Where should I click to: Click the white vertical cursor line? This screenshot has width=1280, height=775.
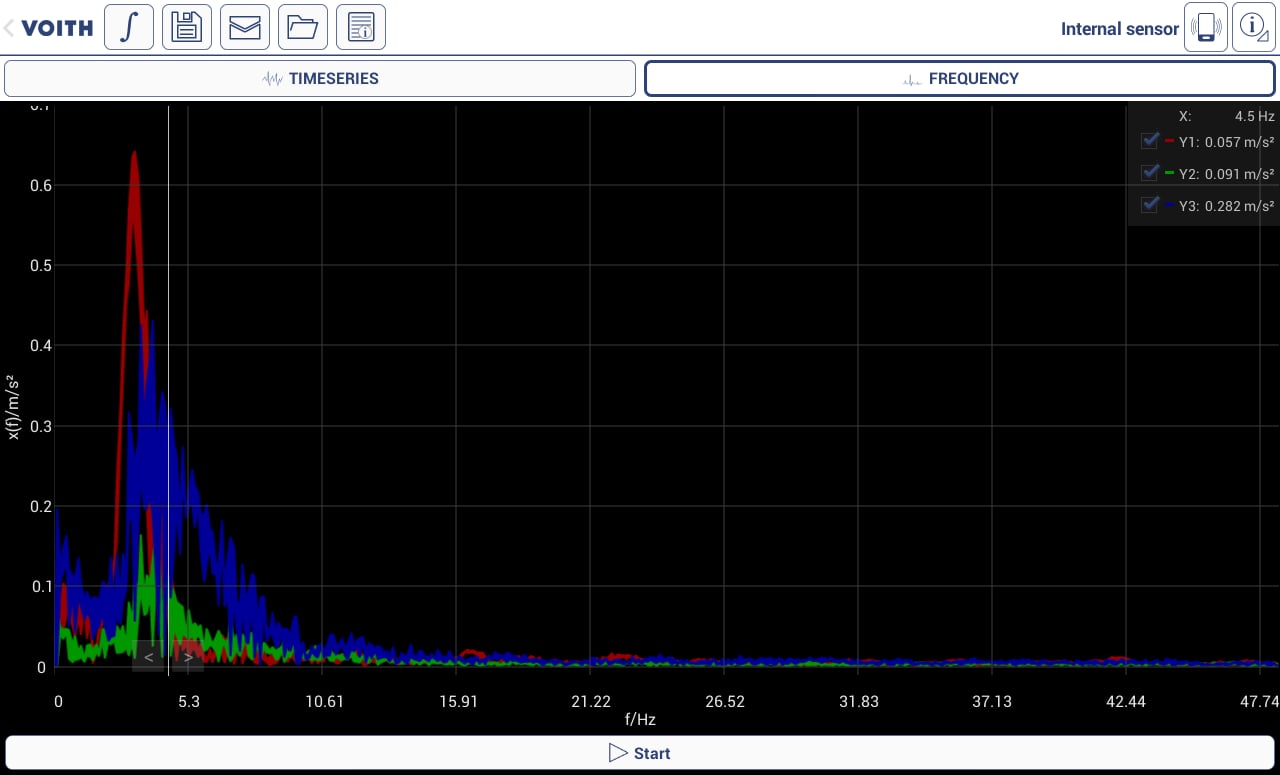tap(168, 390)
